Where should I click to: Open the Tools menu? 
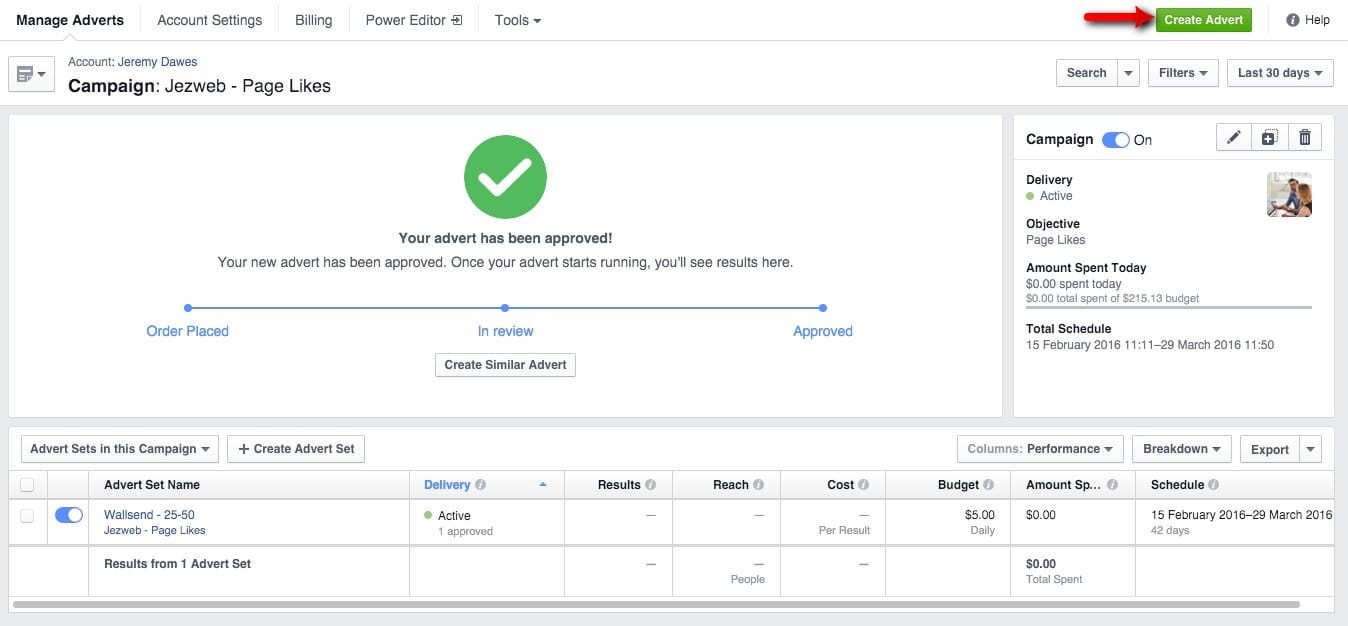pos(517,20)
